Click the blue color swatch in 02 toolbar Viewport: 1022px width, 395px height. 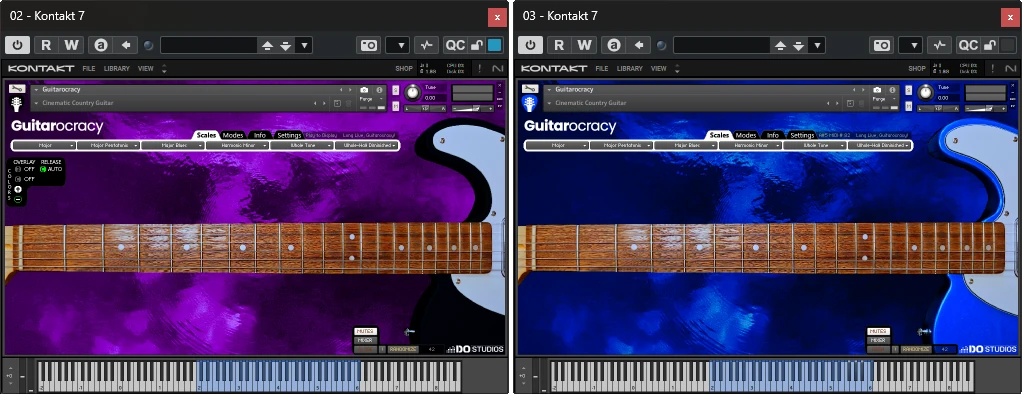(495, 45)
